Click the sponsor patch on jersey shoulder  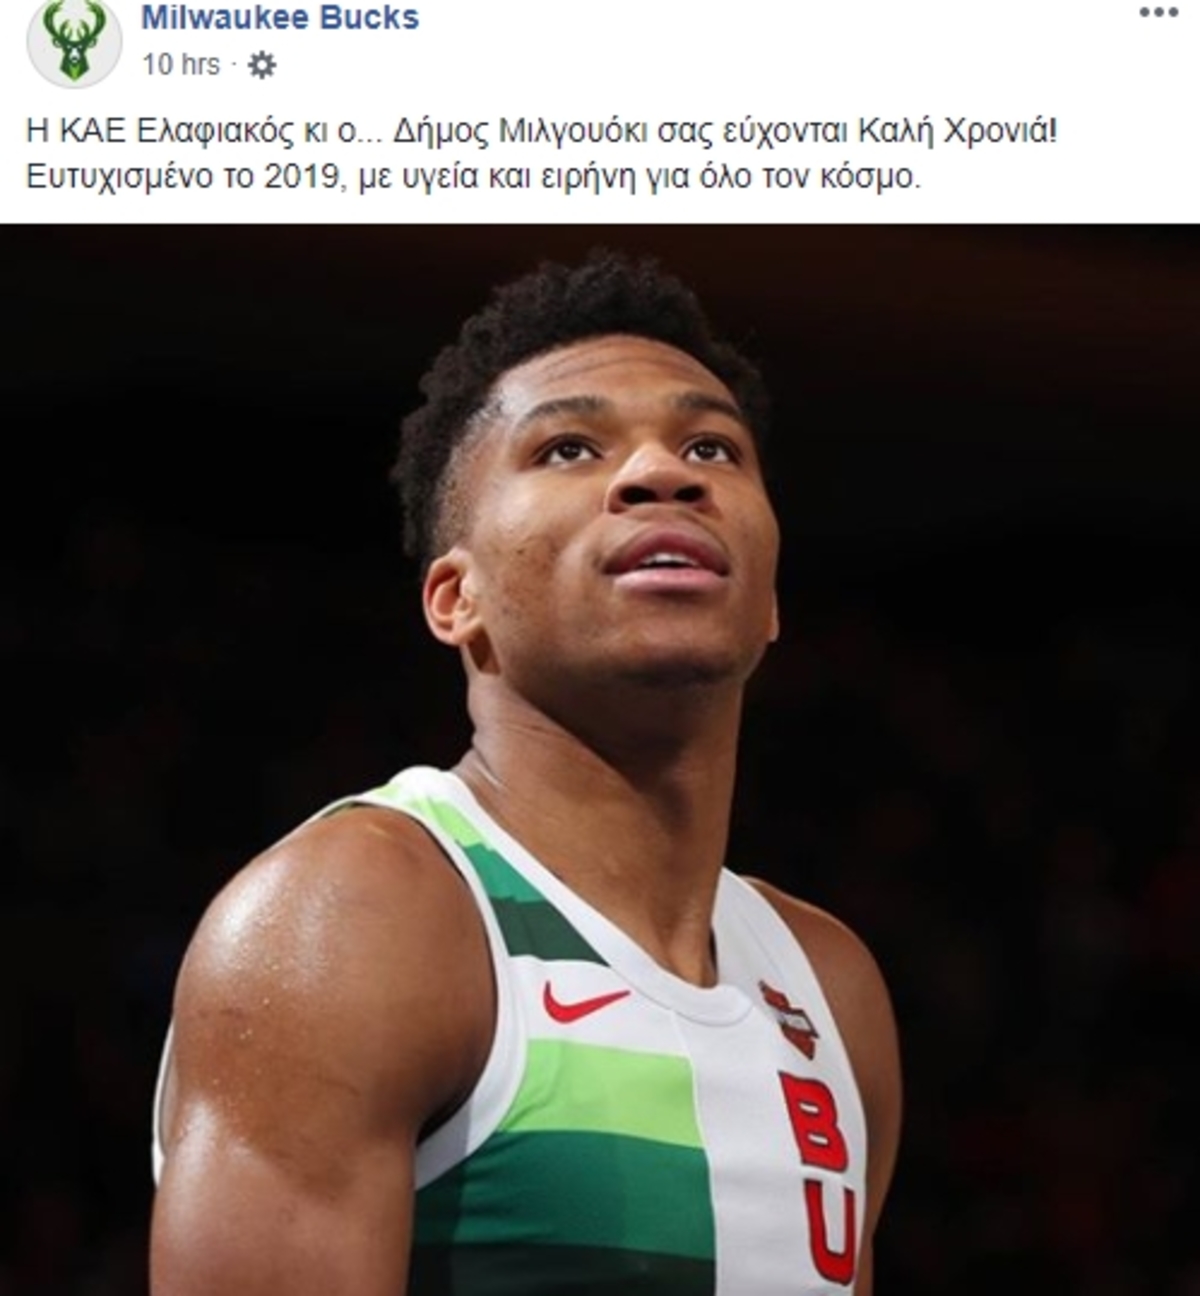pyautogui.click(x=790, y=1019)
